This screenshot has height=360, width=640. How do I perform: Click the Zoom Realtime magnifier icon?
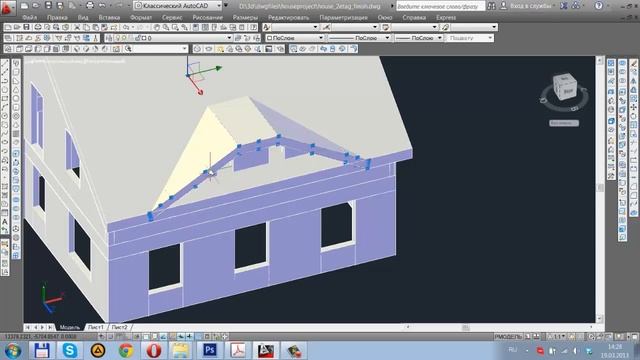[x=166, y=27]
